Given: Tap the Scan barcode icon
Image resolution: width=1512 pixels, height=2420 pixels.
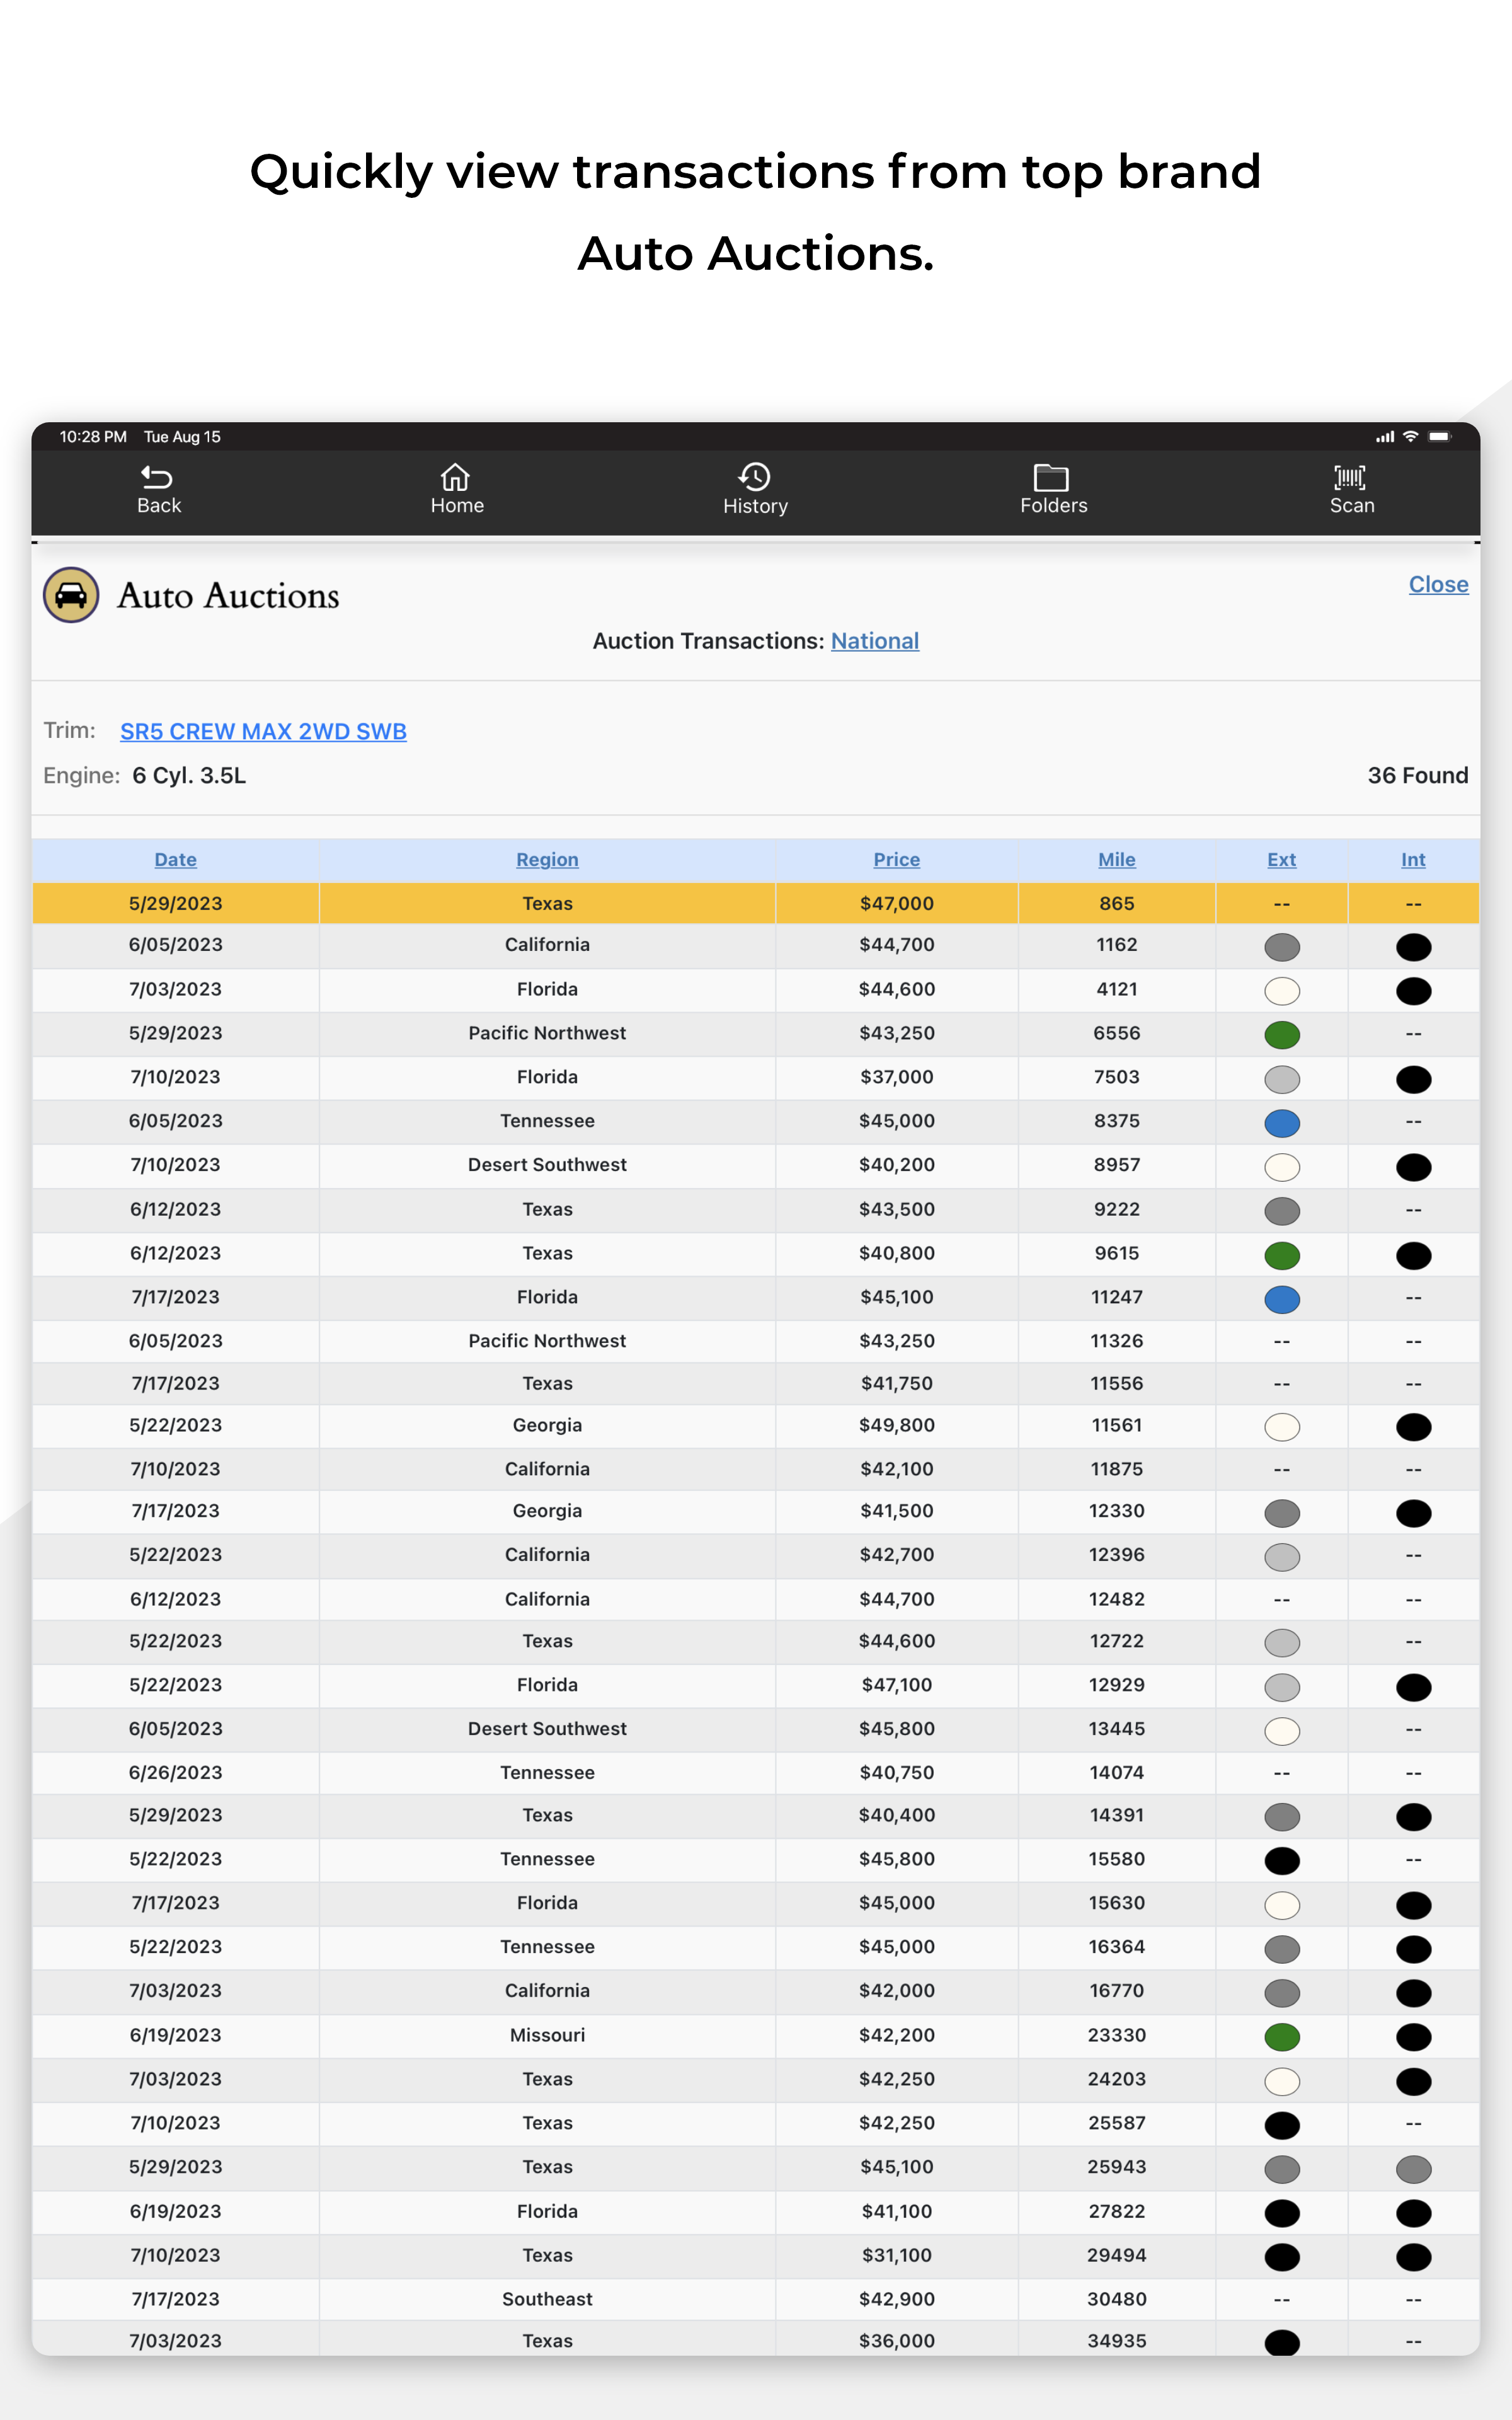Looking at the screenshot, I should 1351,477.
